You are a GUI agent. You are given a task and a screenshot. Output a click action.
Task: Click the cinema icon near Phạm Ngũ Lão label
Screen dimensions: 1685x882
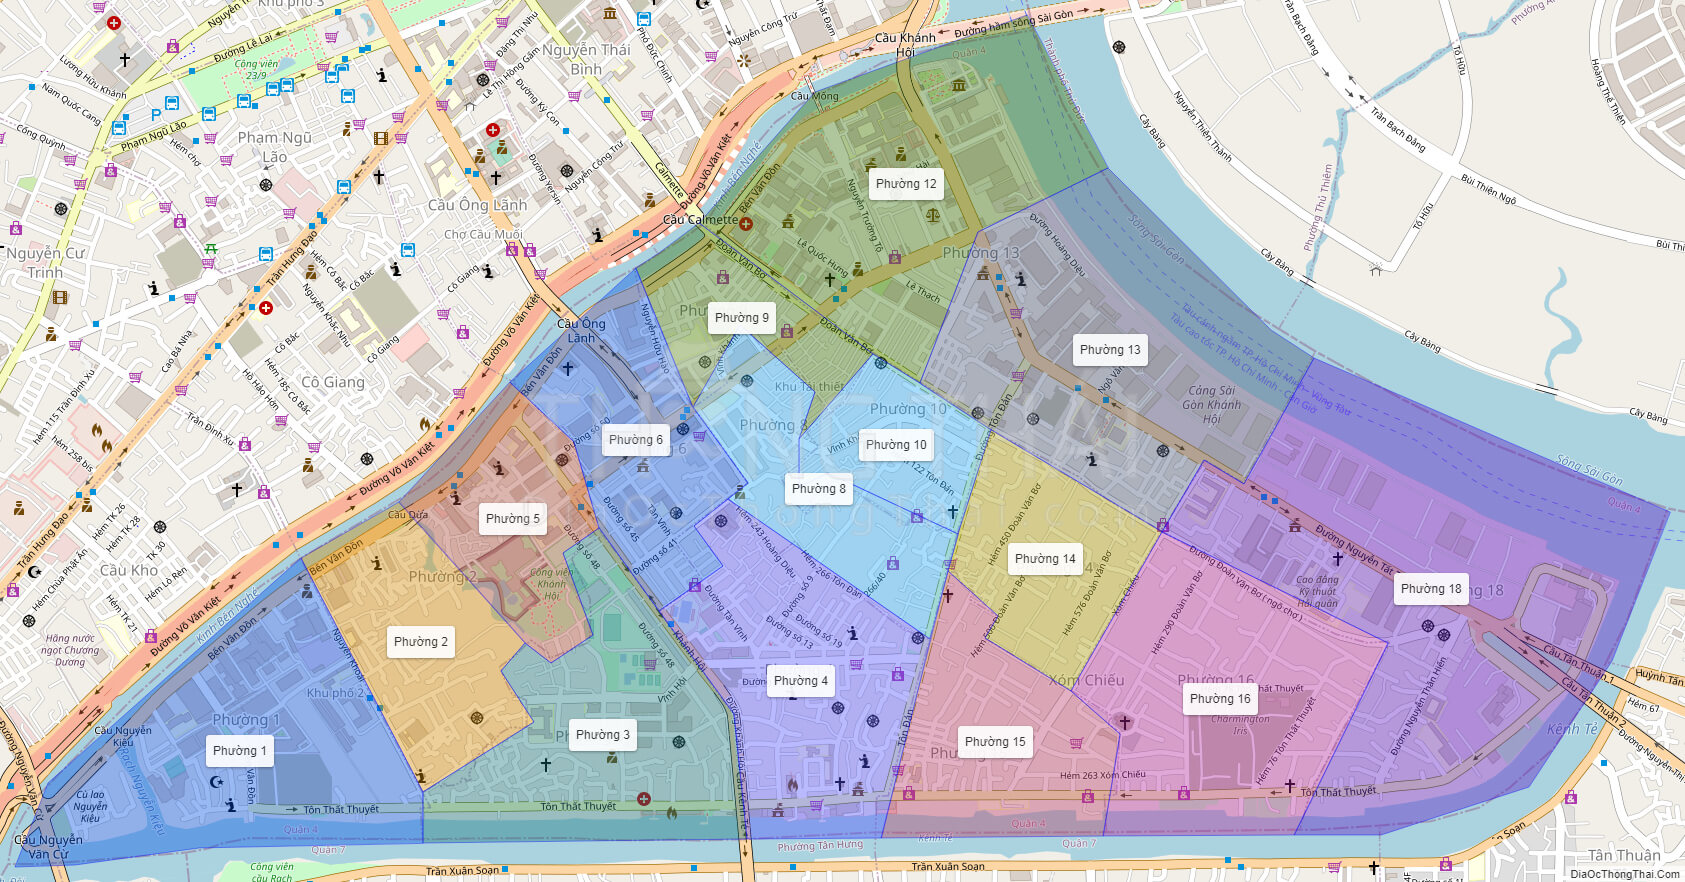380,138
